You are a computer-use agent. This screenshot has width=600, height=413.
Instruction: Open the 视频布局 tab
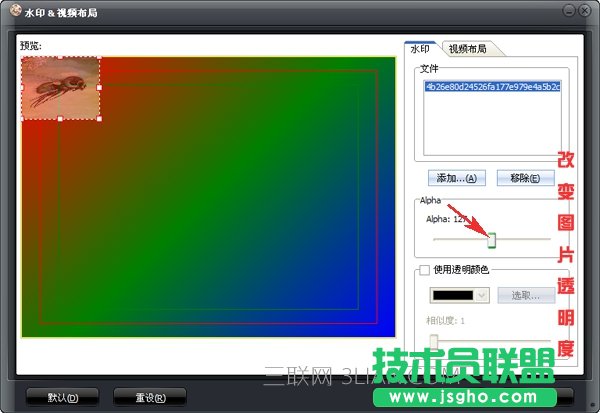[468, 49]
